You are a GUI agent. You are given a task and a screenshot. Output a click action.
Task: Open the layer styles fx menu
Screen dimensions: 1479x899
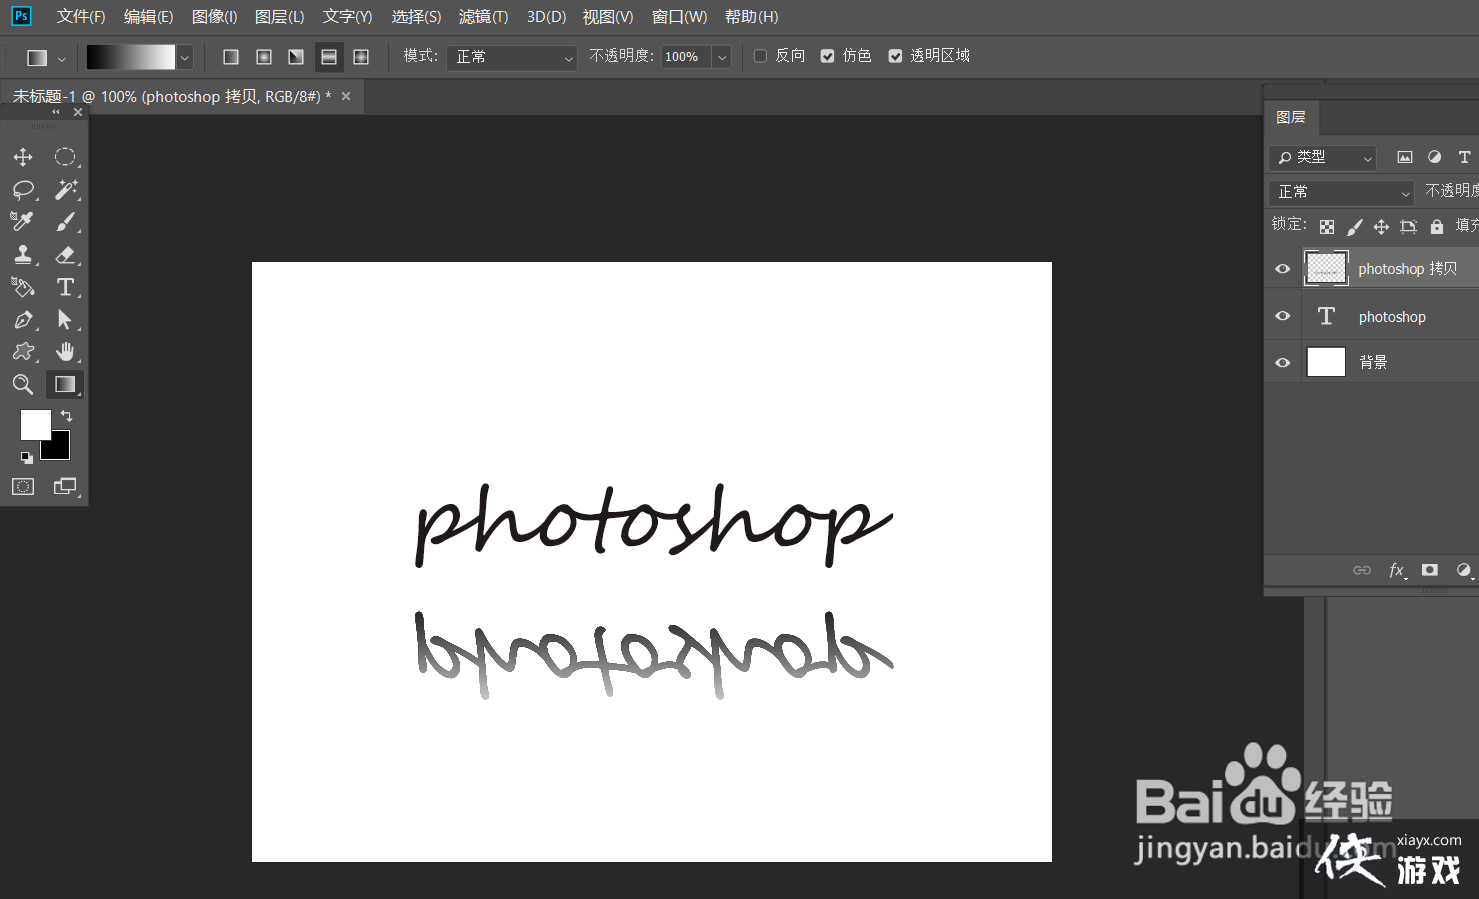click(x=1396, y=570)
